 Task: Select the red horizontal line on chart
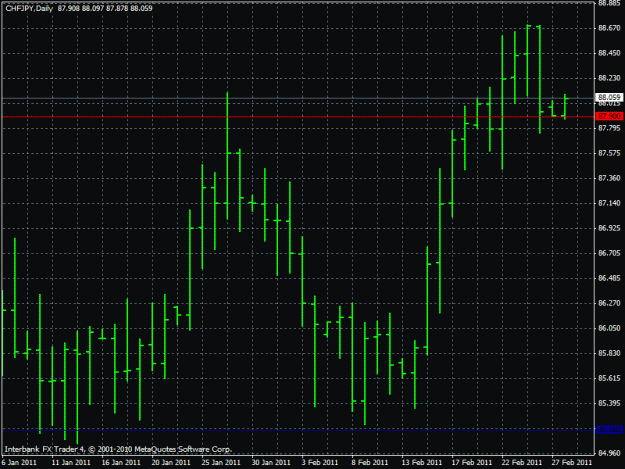[298, 117]
